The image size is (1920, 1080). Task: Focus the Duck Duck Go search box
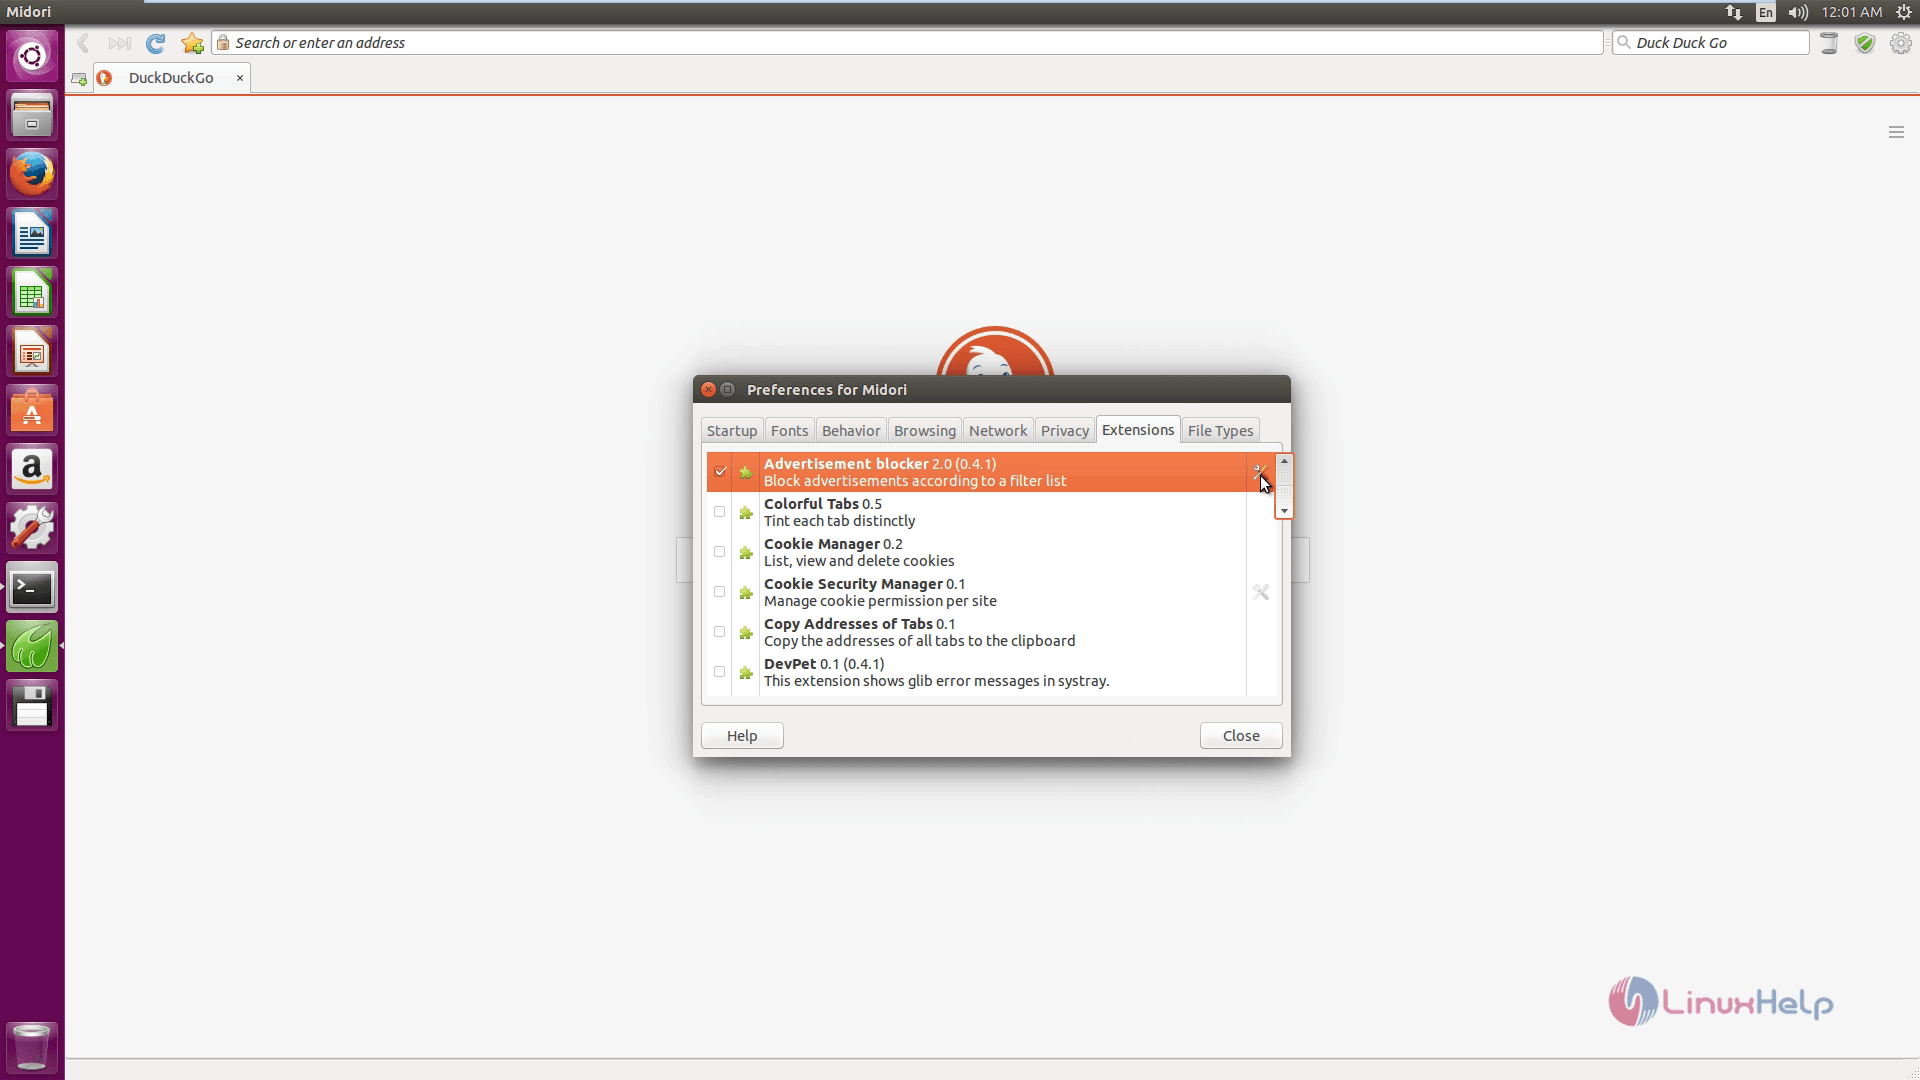tap(1711, 43)
